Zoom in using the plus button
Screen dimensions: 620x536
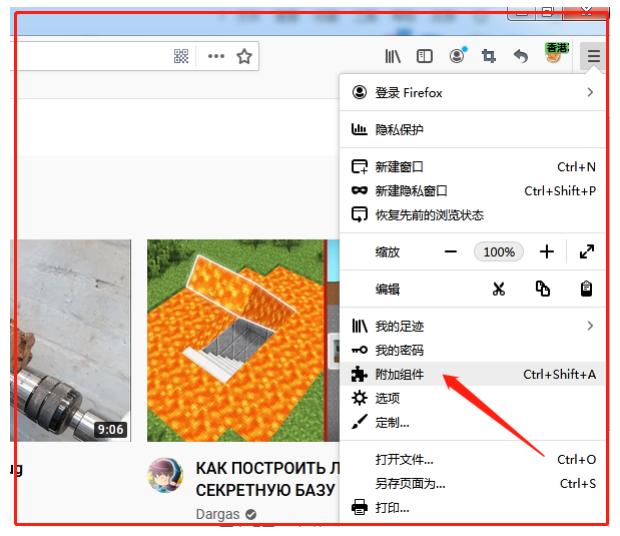(546, 252)
